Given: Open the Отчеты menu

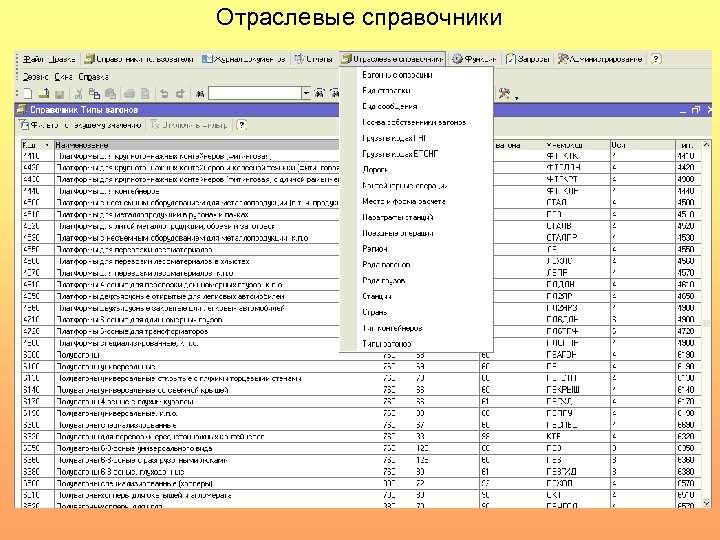Looking at the screenshot, I should point(314,59).
